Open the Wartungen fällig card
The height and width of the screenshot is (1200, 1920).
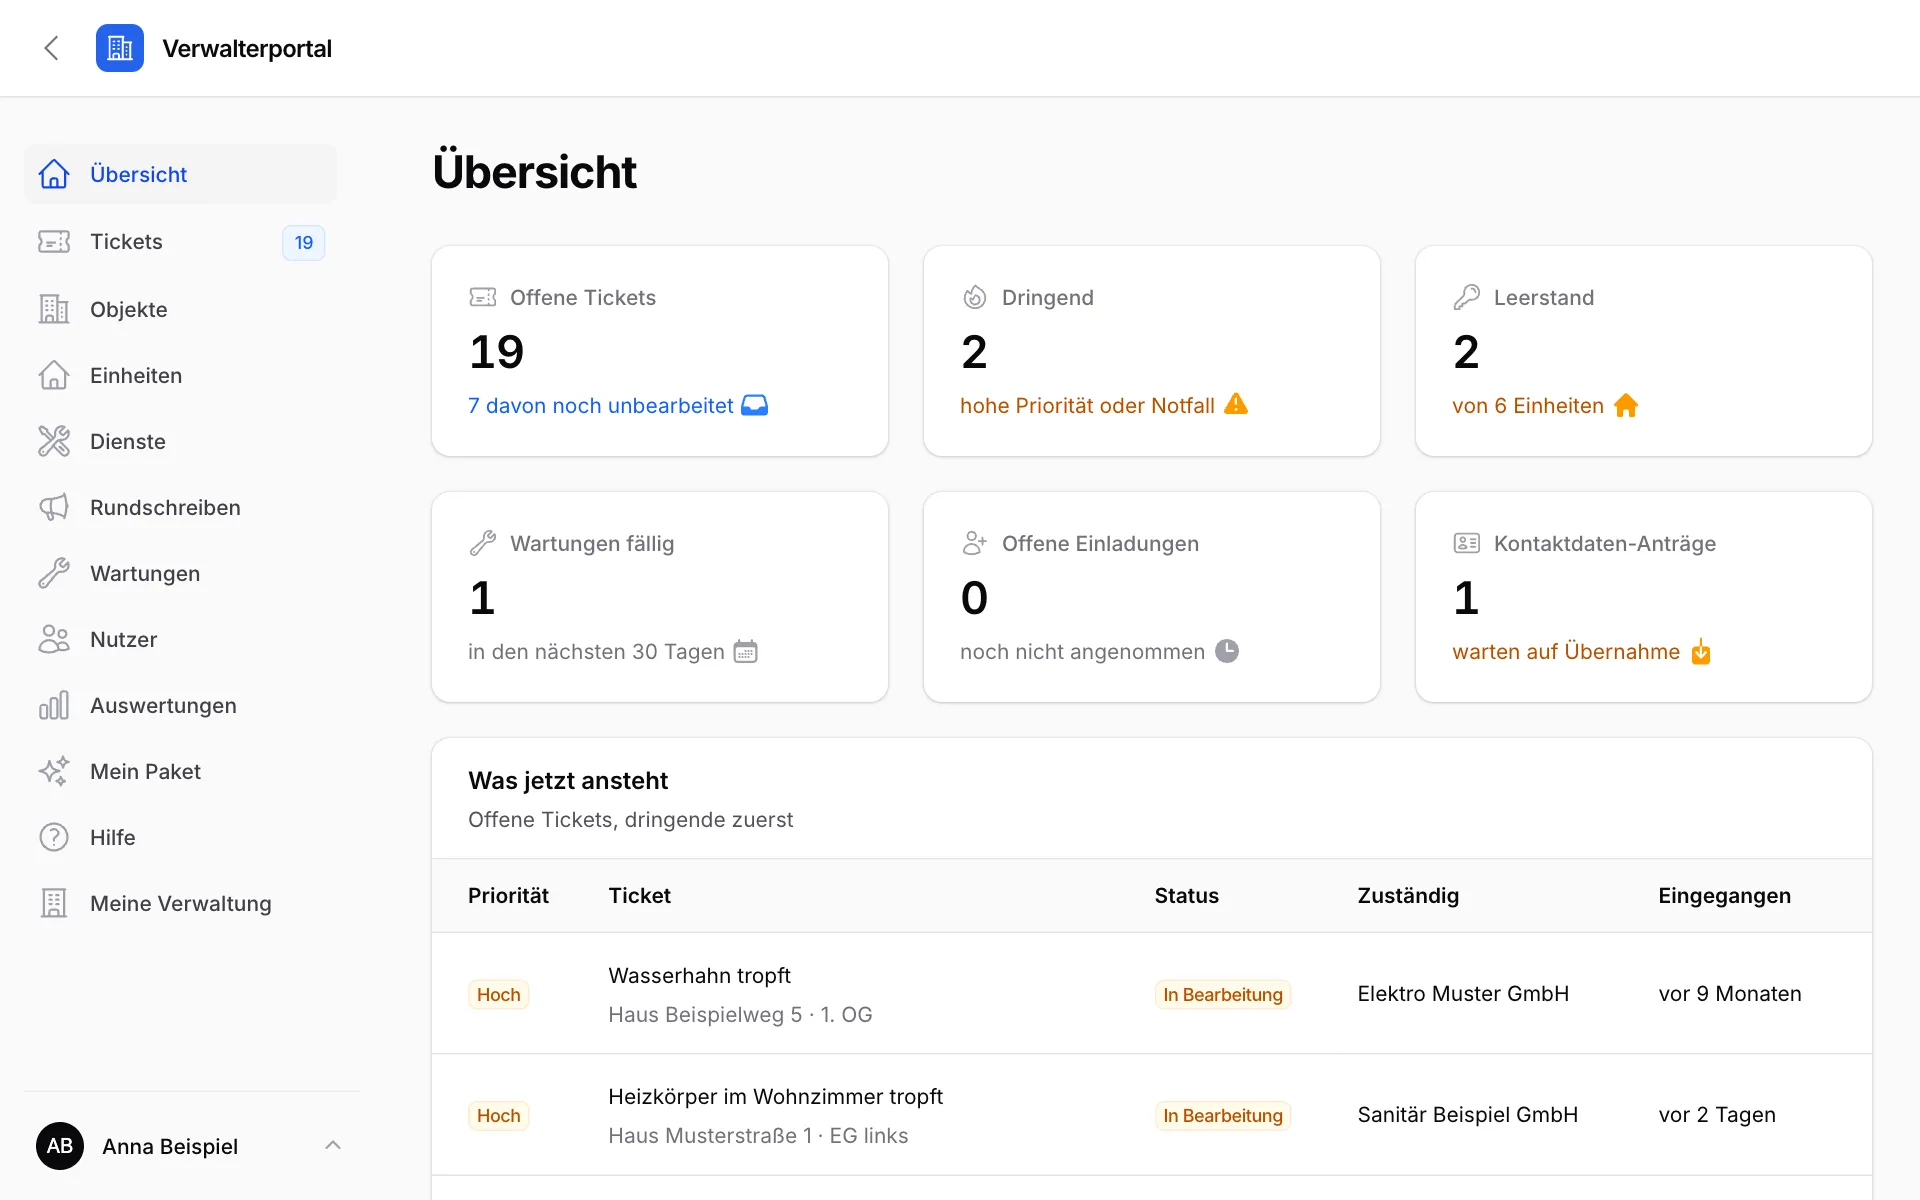click(x=660, y=597)
